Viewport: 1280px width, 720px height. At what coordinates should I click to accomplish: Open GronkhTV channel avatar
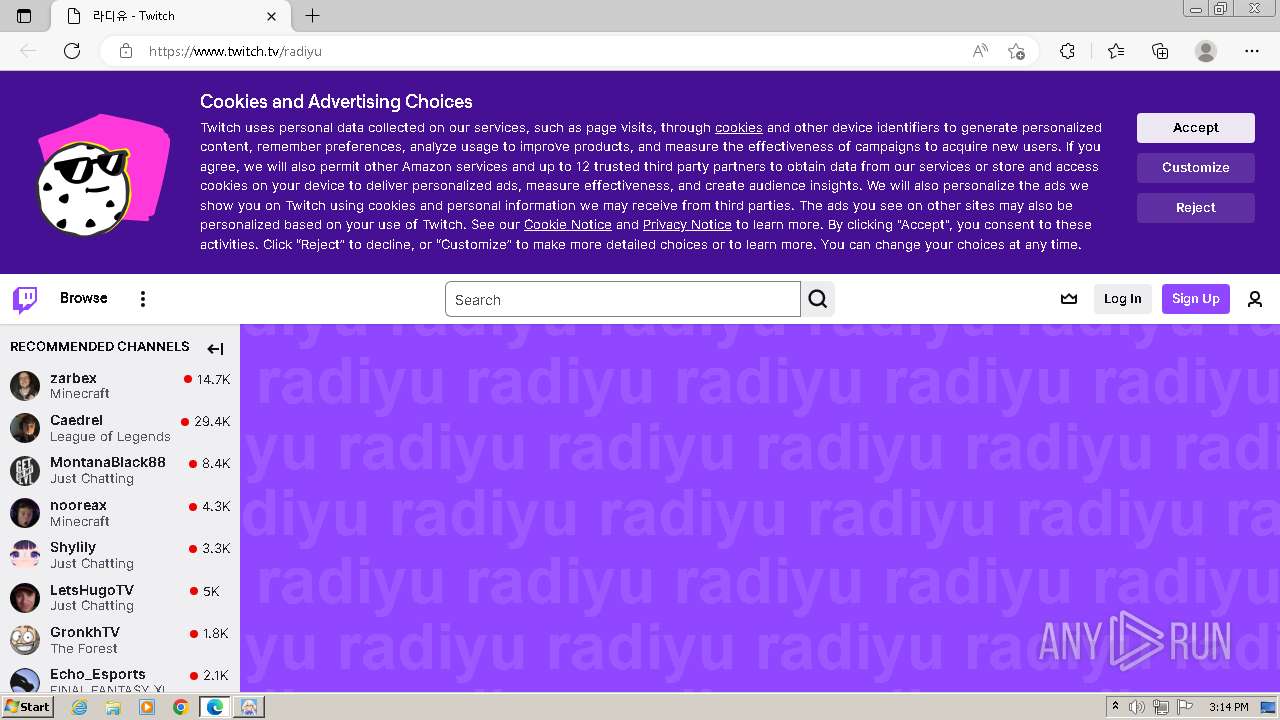25,640
